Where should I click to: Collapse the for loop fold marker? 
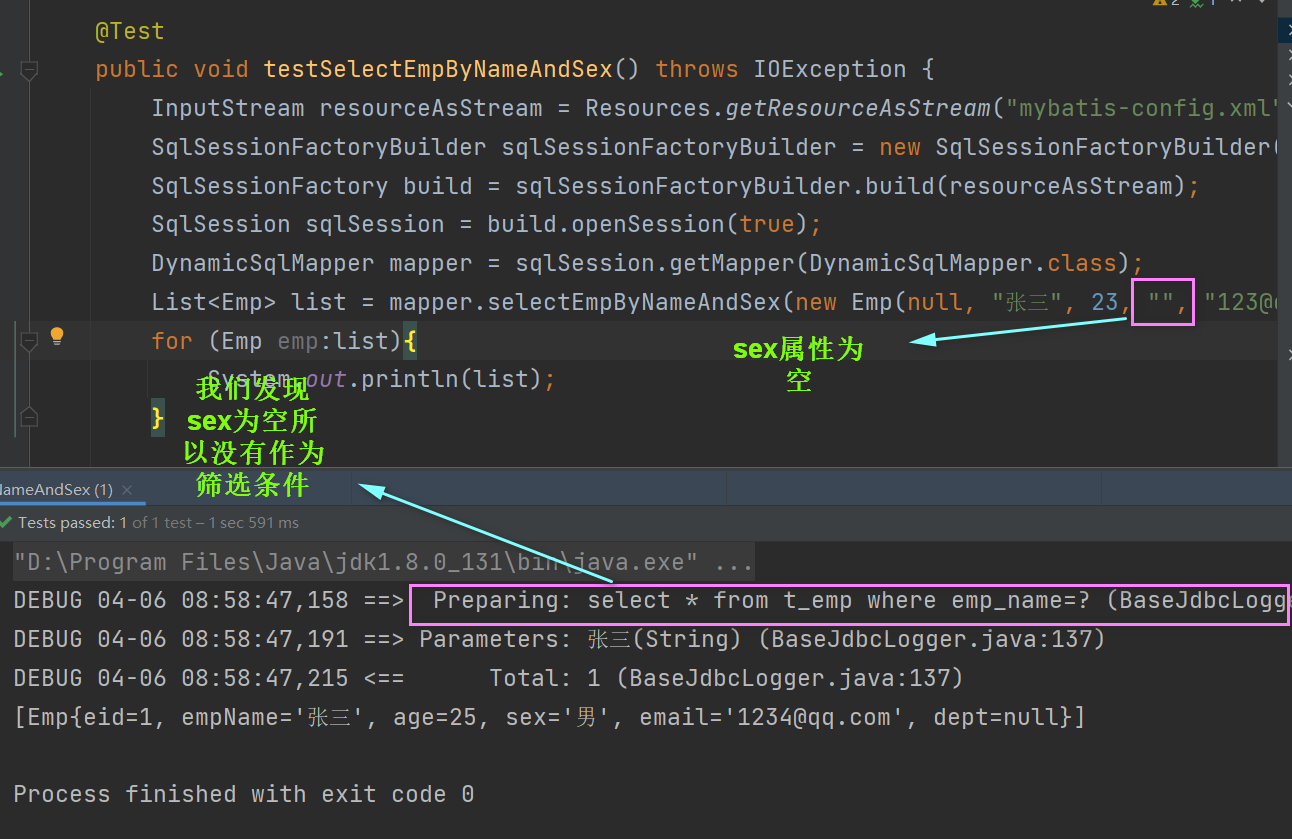click(x=29, y=342)
